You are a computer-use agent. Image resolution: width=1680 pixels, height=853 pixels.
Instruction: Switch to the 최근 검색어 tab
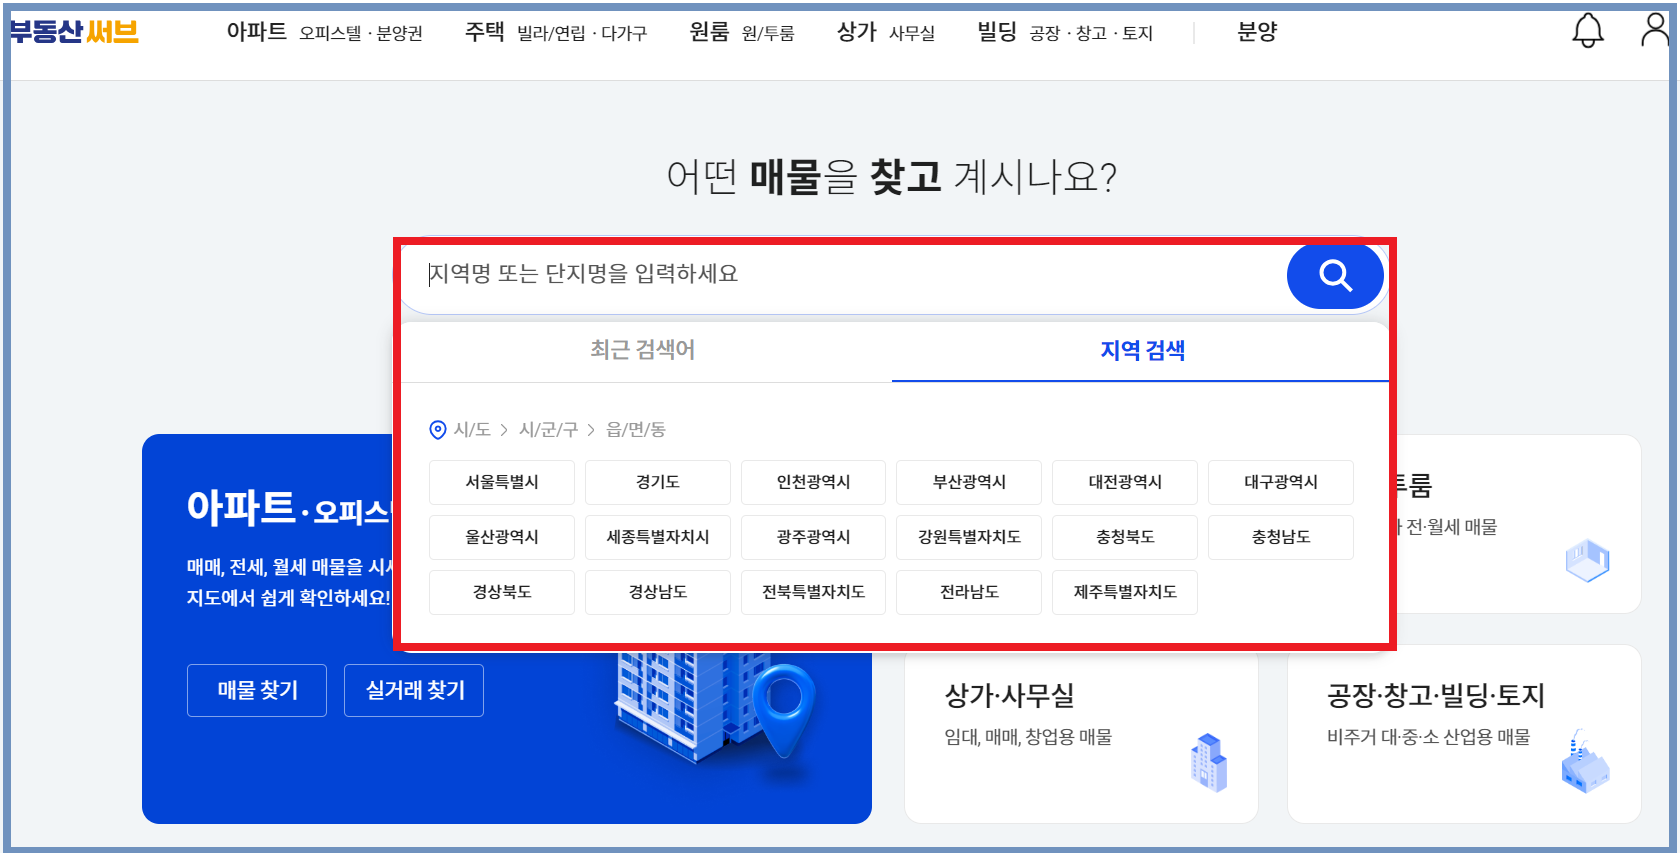coord(643,350)
